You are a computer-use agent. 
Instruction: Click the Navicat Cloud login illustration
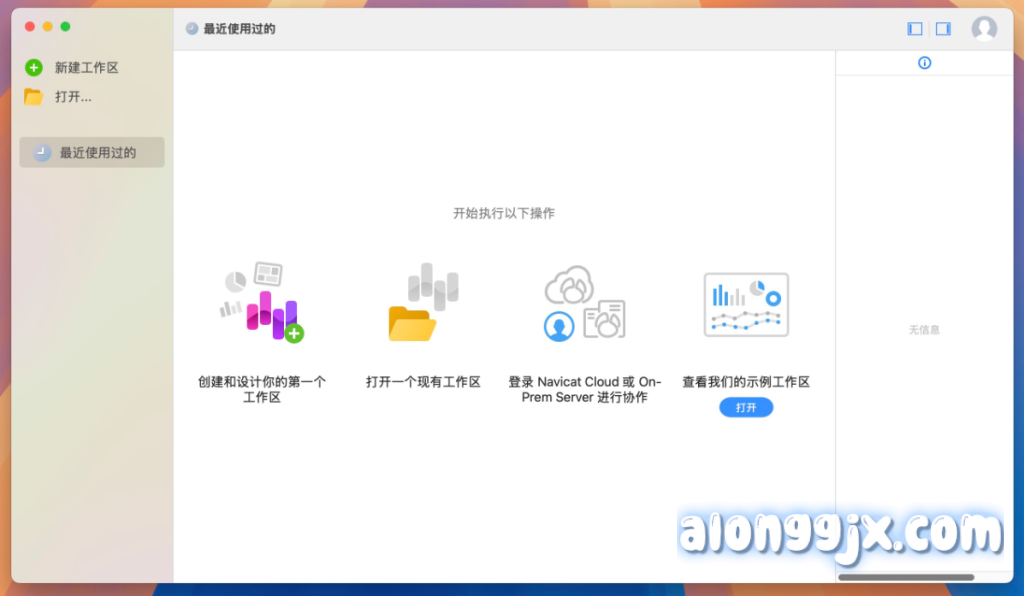click(584, 304)
